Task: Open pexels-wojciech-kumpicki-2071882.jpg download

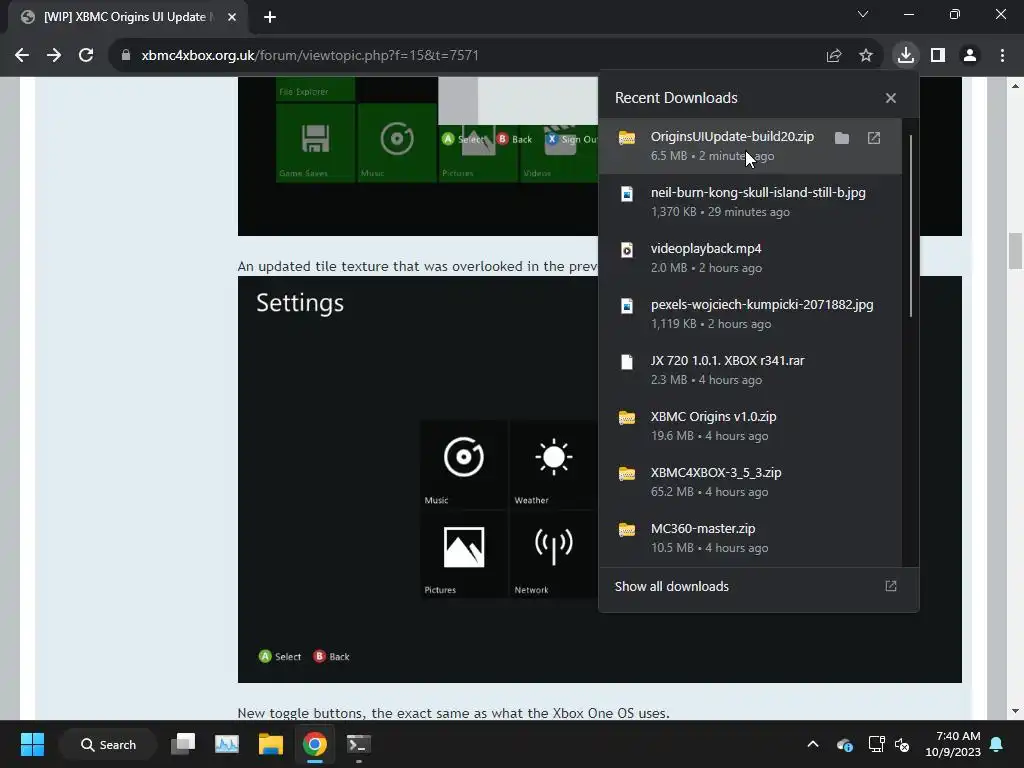Action: click(x=750, y=314)
